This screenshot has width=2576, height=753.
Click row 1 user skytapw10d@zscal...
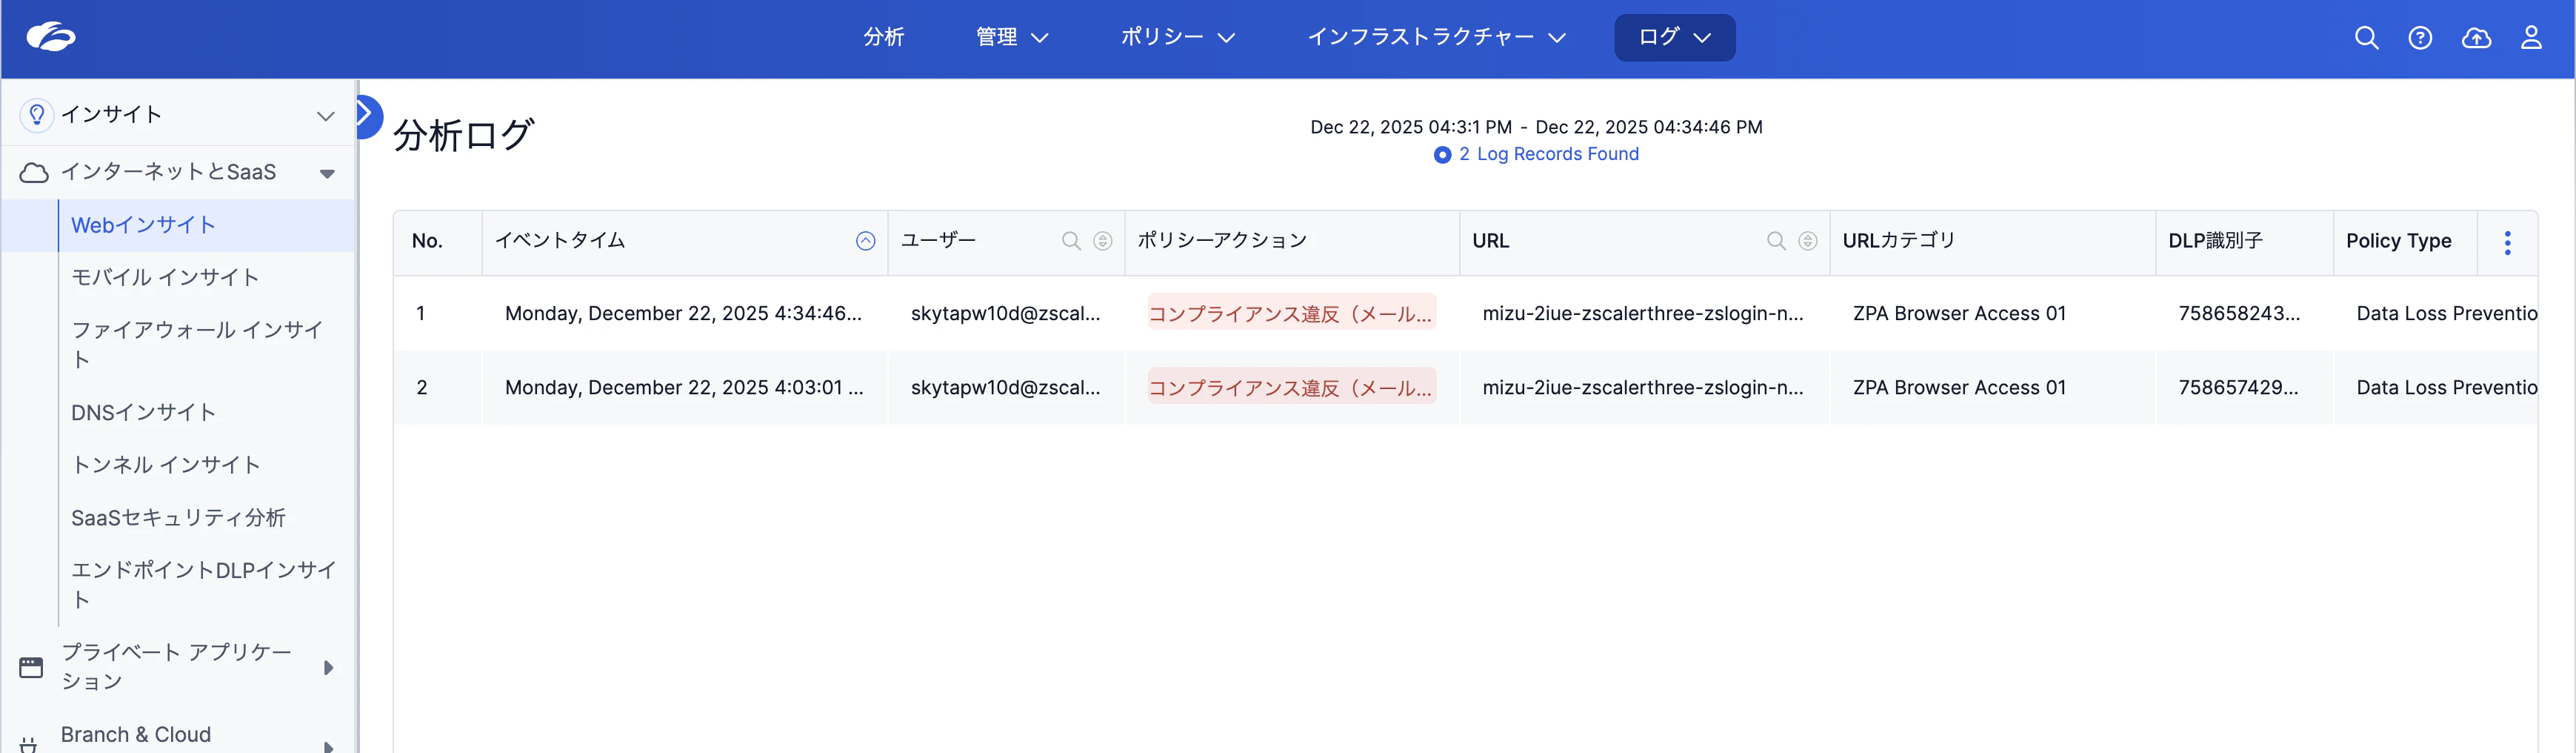1005,314
